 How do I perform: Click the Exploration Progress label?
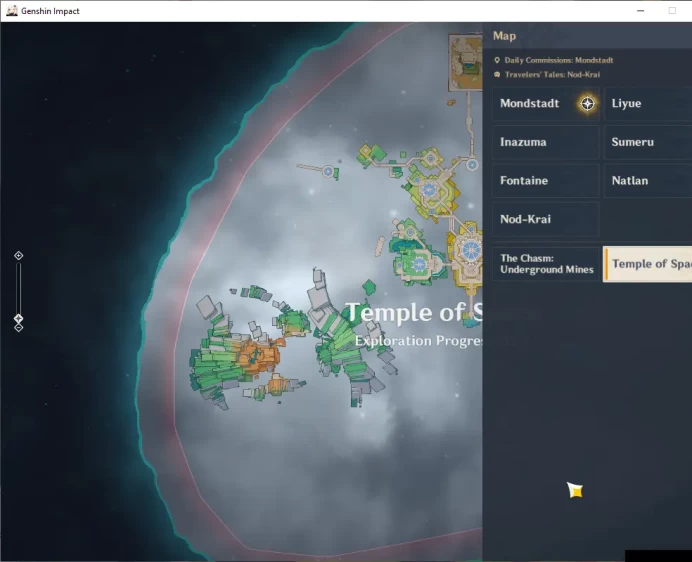point(418,341)
